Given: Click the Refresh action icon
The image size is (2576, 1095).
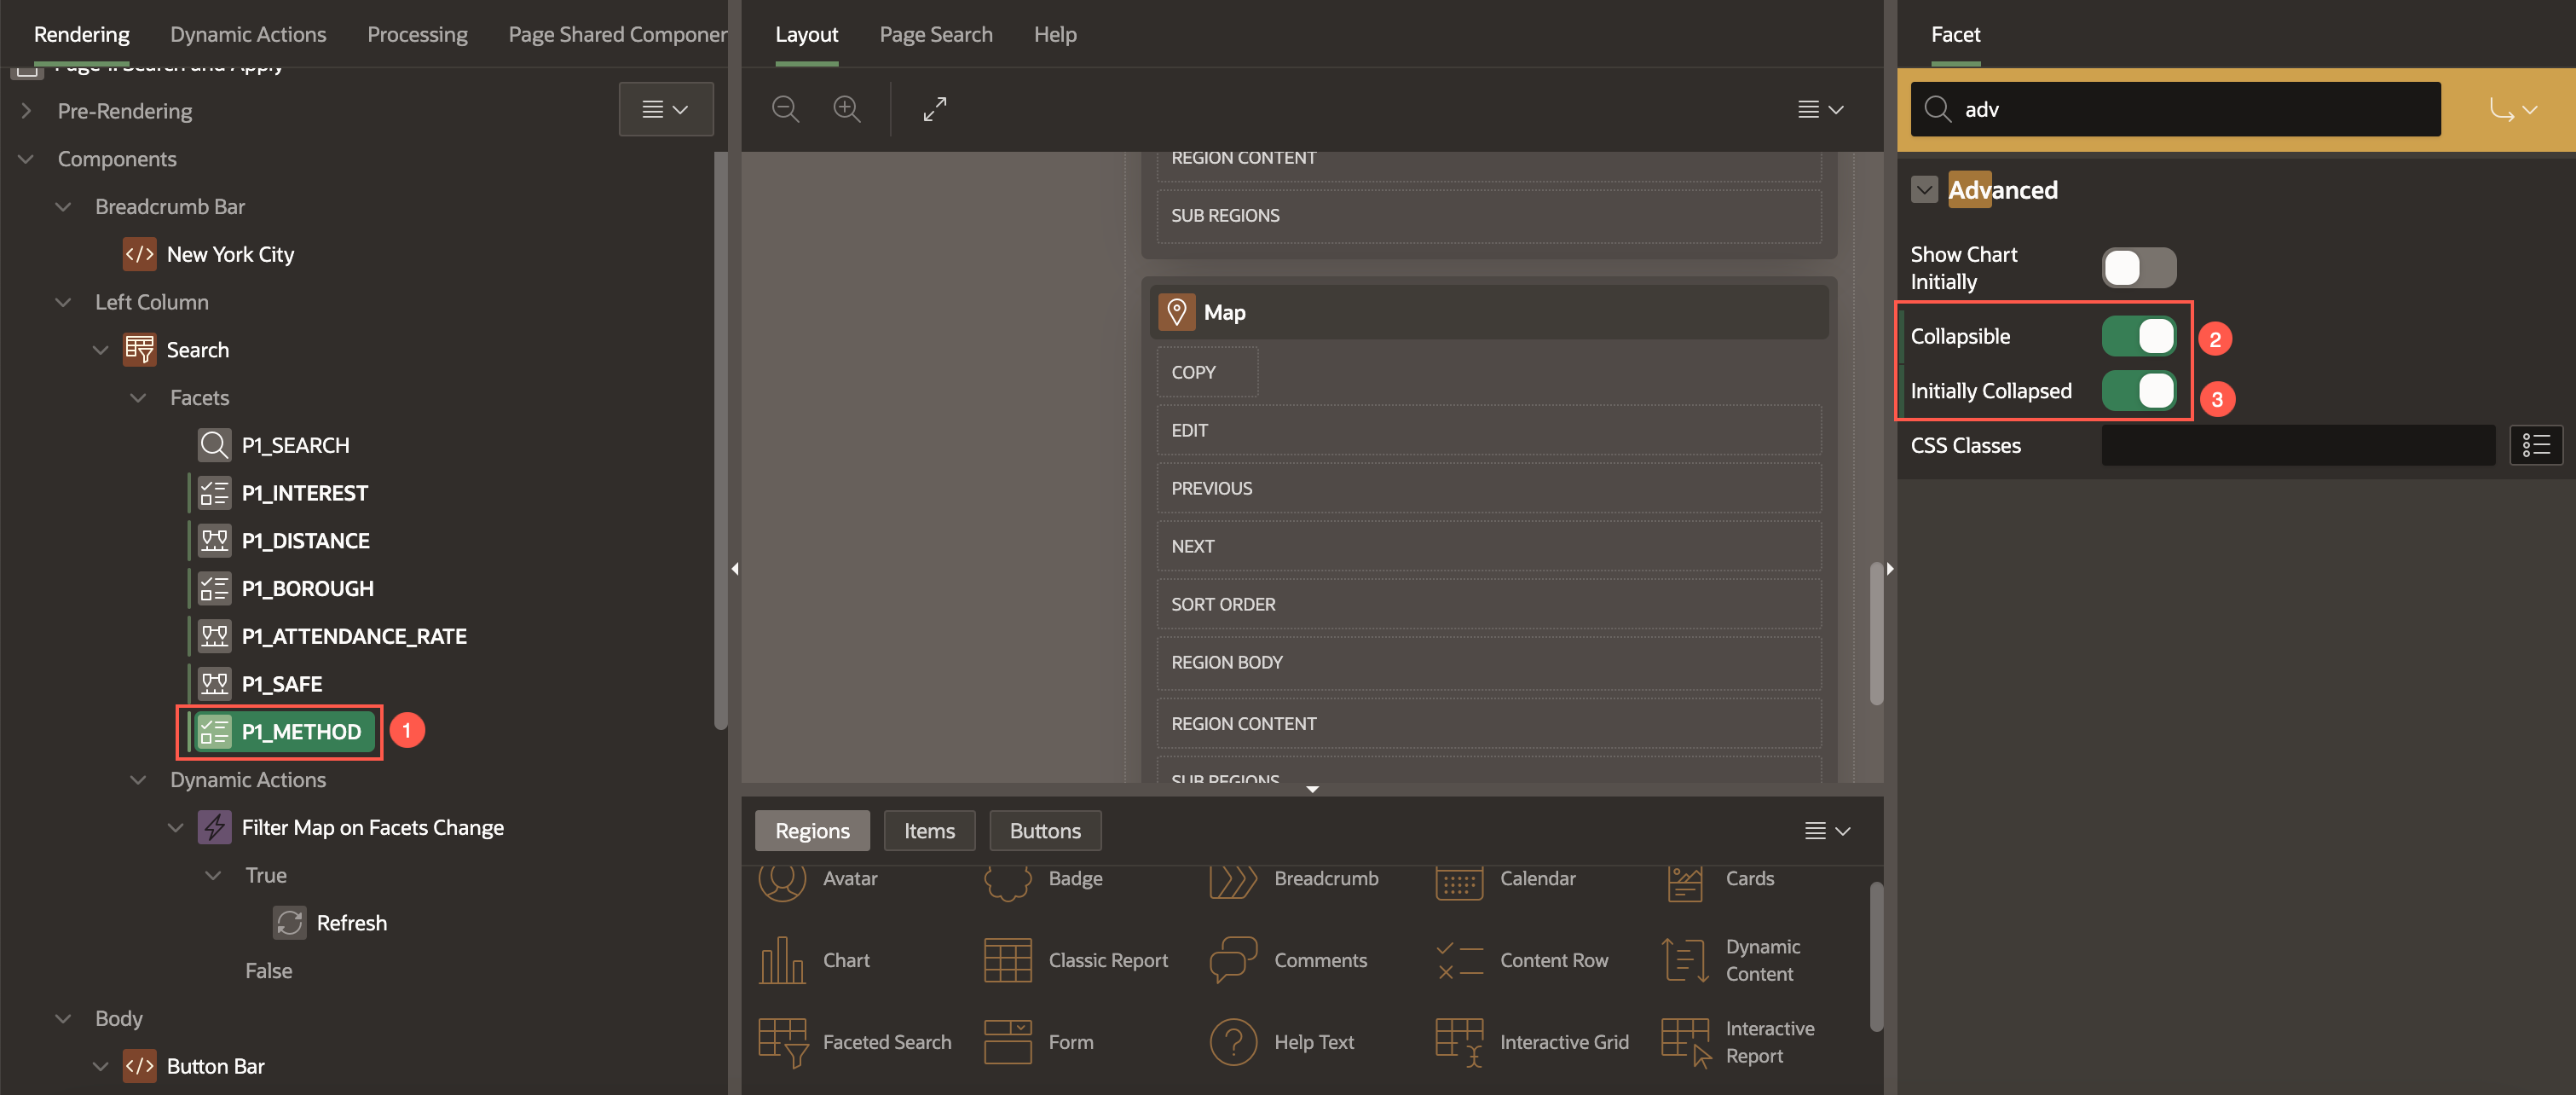Looking at the screenshot, I should point(289,922).
